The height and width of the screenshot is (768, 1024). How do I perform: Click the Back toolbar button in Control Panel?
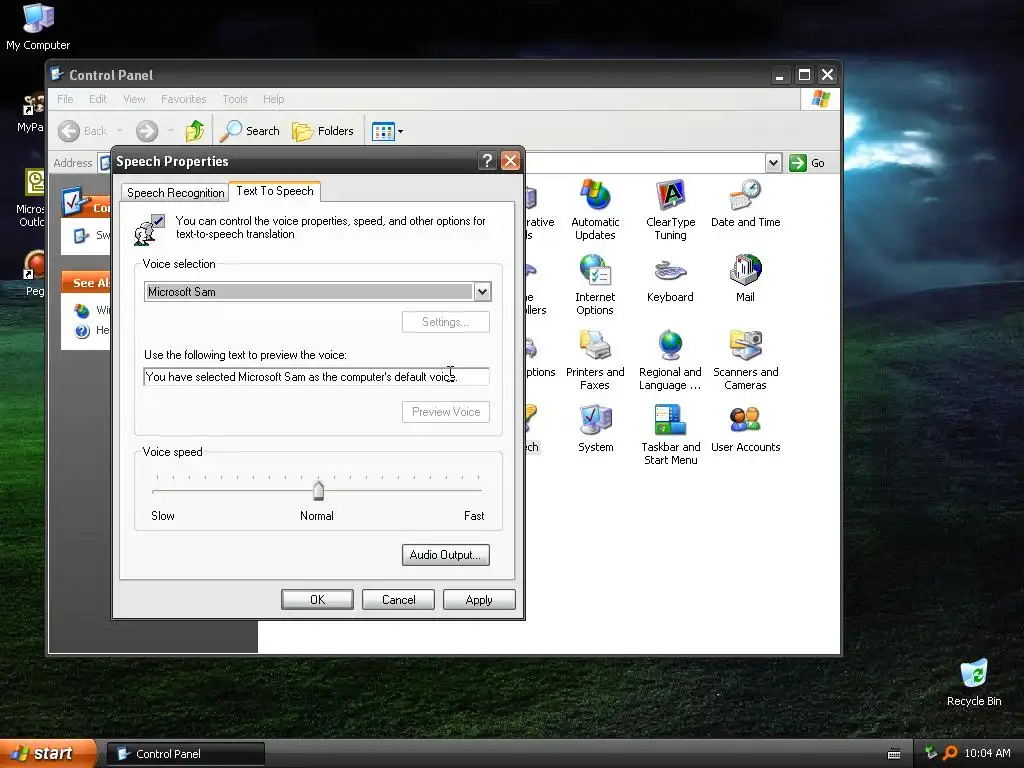(82, 131)
